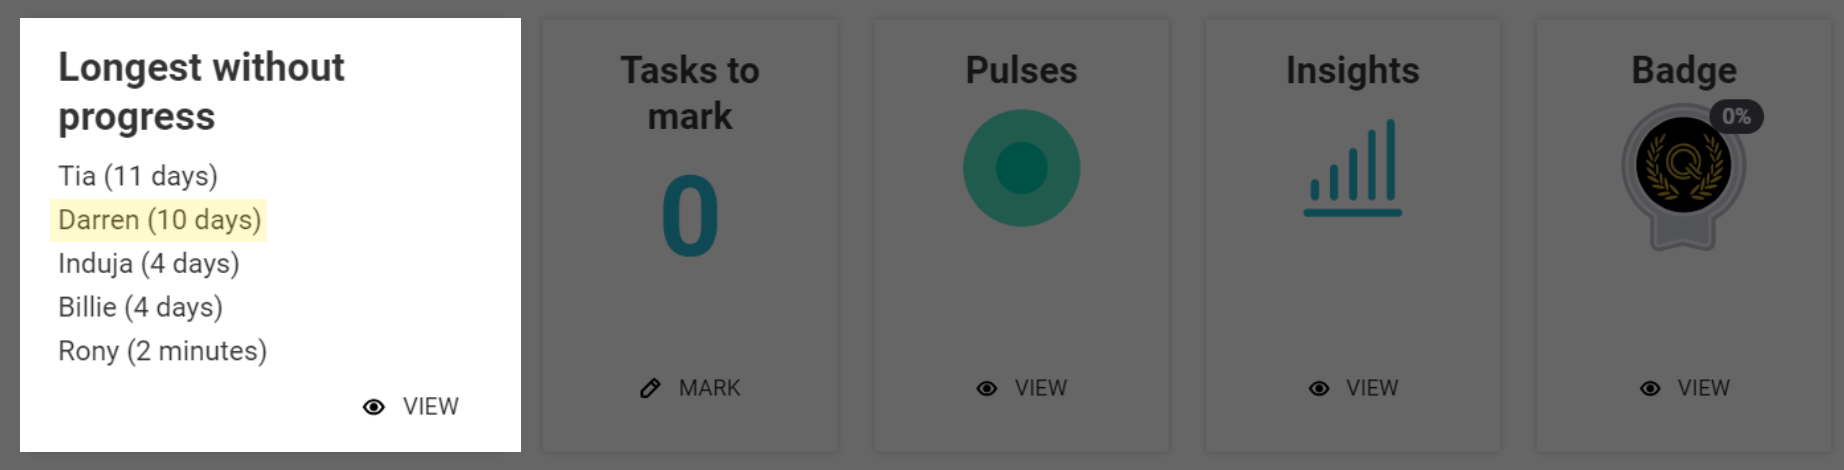The image size is (1844, 470).
Task: Select Billie (4 days) entry
Action: [x=141, y=307]
